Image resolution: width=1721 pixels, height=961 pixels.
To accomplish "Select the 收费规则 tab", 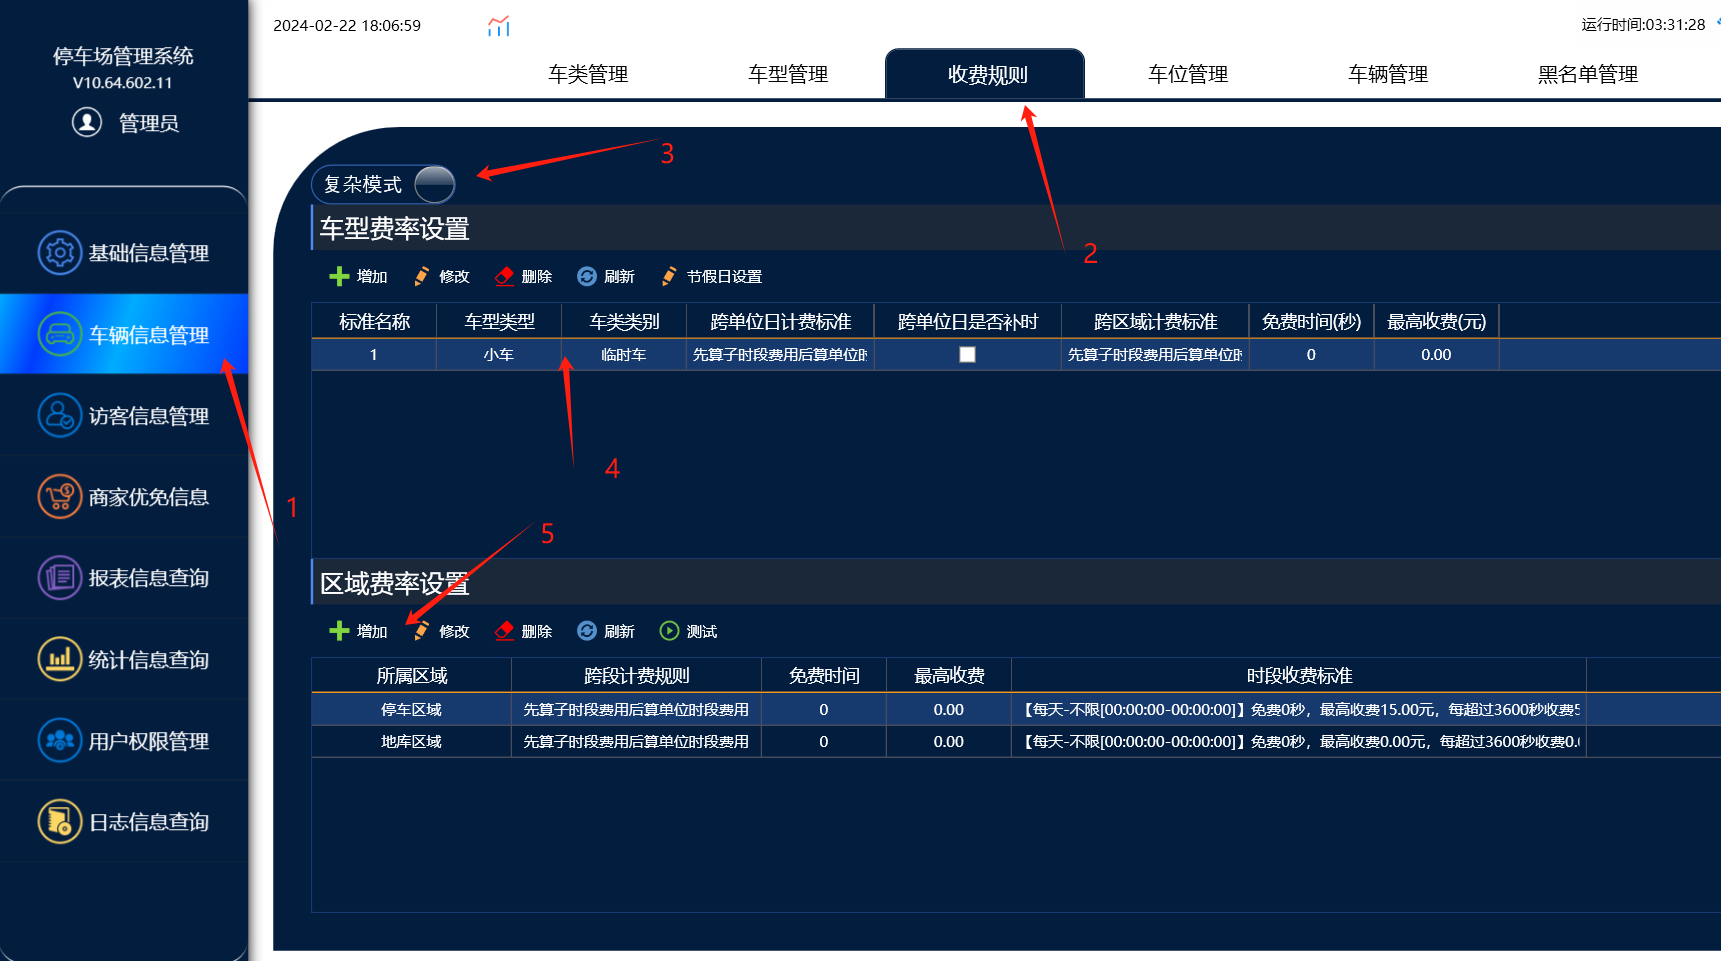I will coord(985,74).
